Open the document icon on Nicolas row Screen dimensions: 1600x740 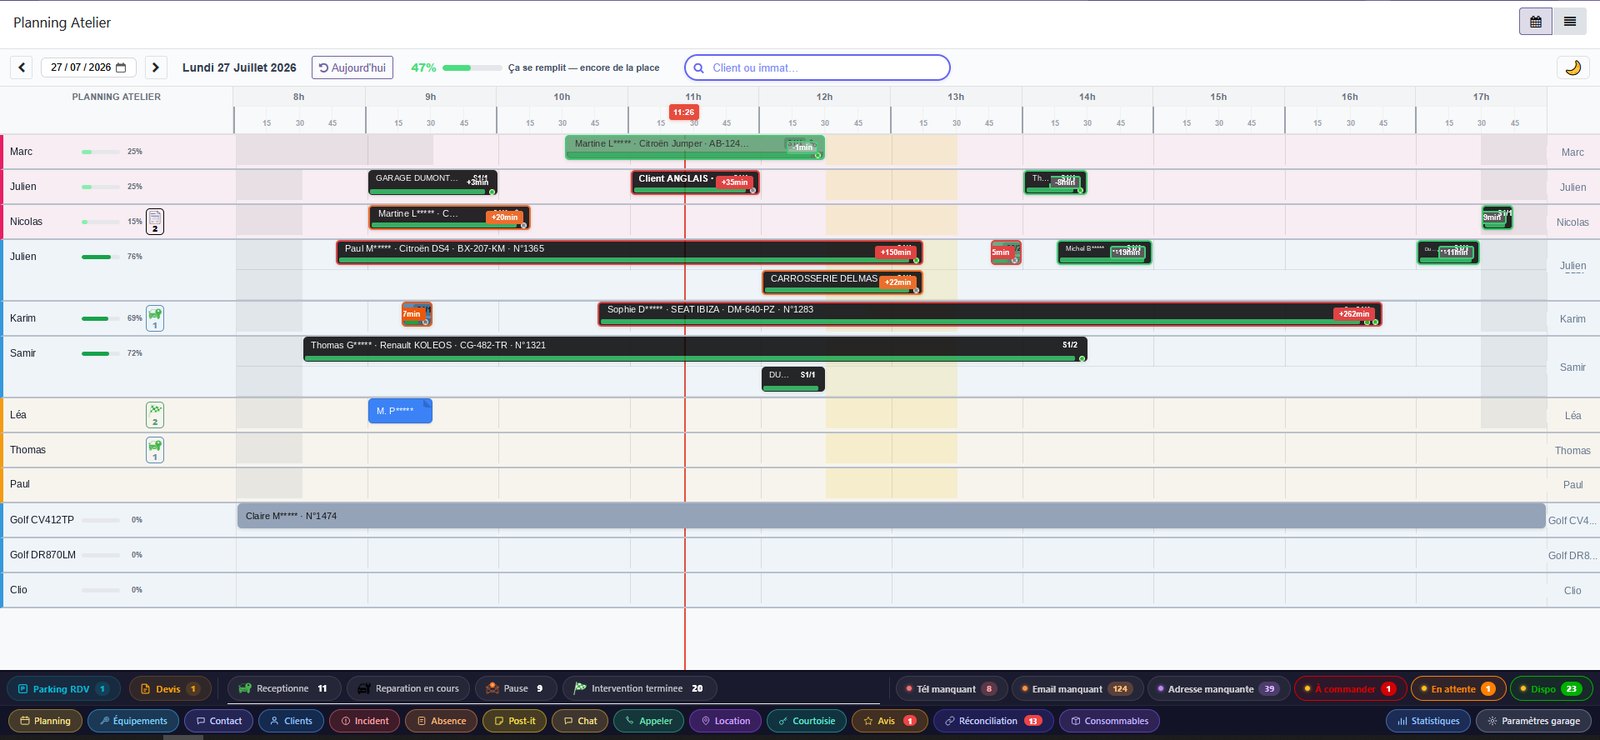click(x=155, y=221)
